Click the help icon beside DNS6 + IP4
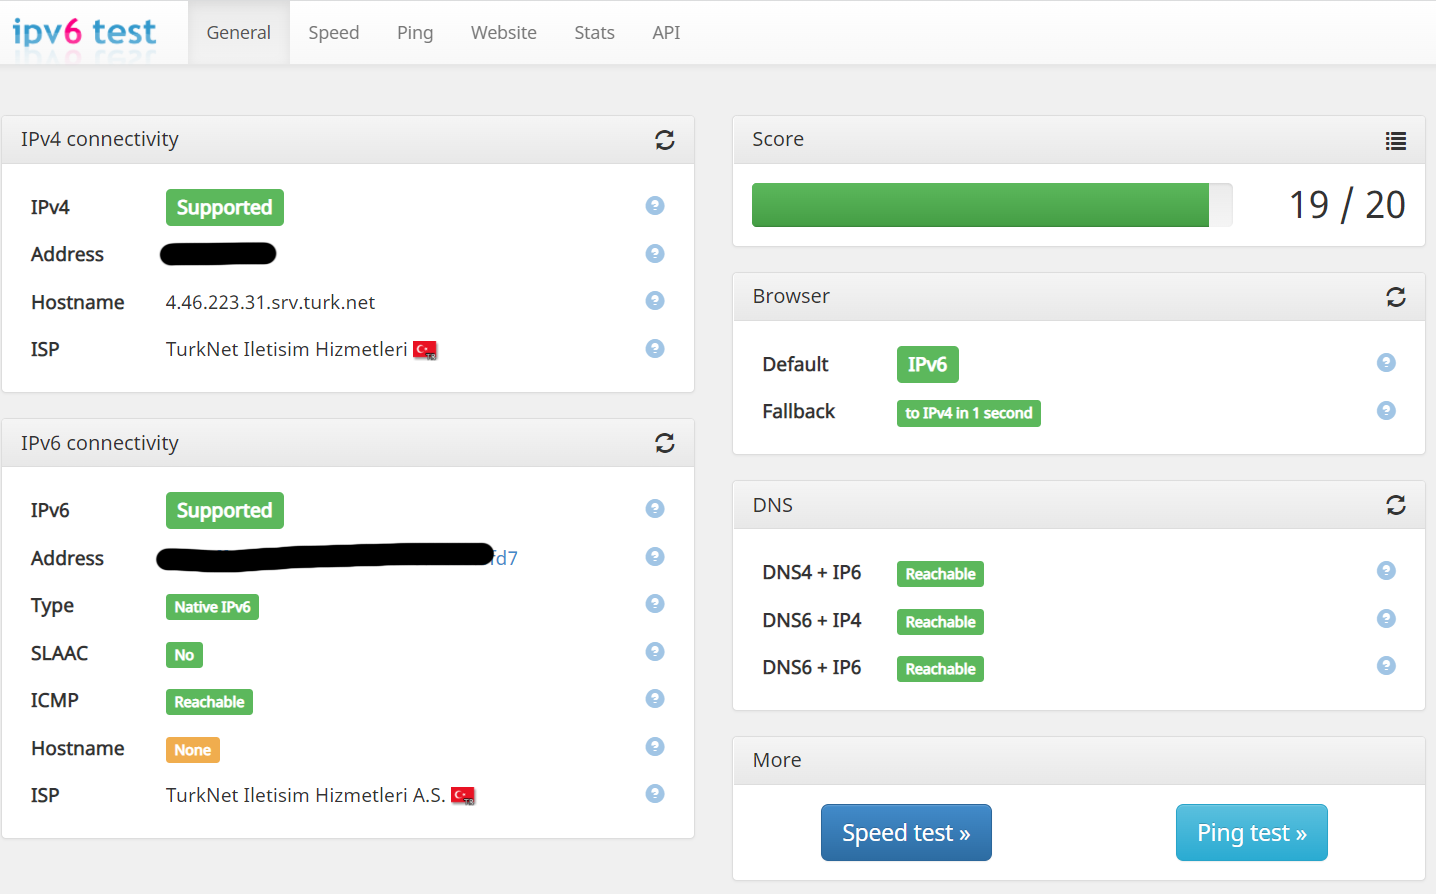The width and height of the screenshot is (1436, 894). (x=1386, y=618)
